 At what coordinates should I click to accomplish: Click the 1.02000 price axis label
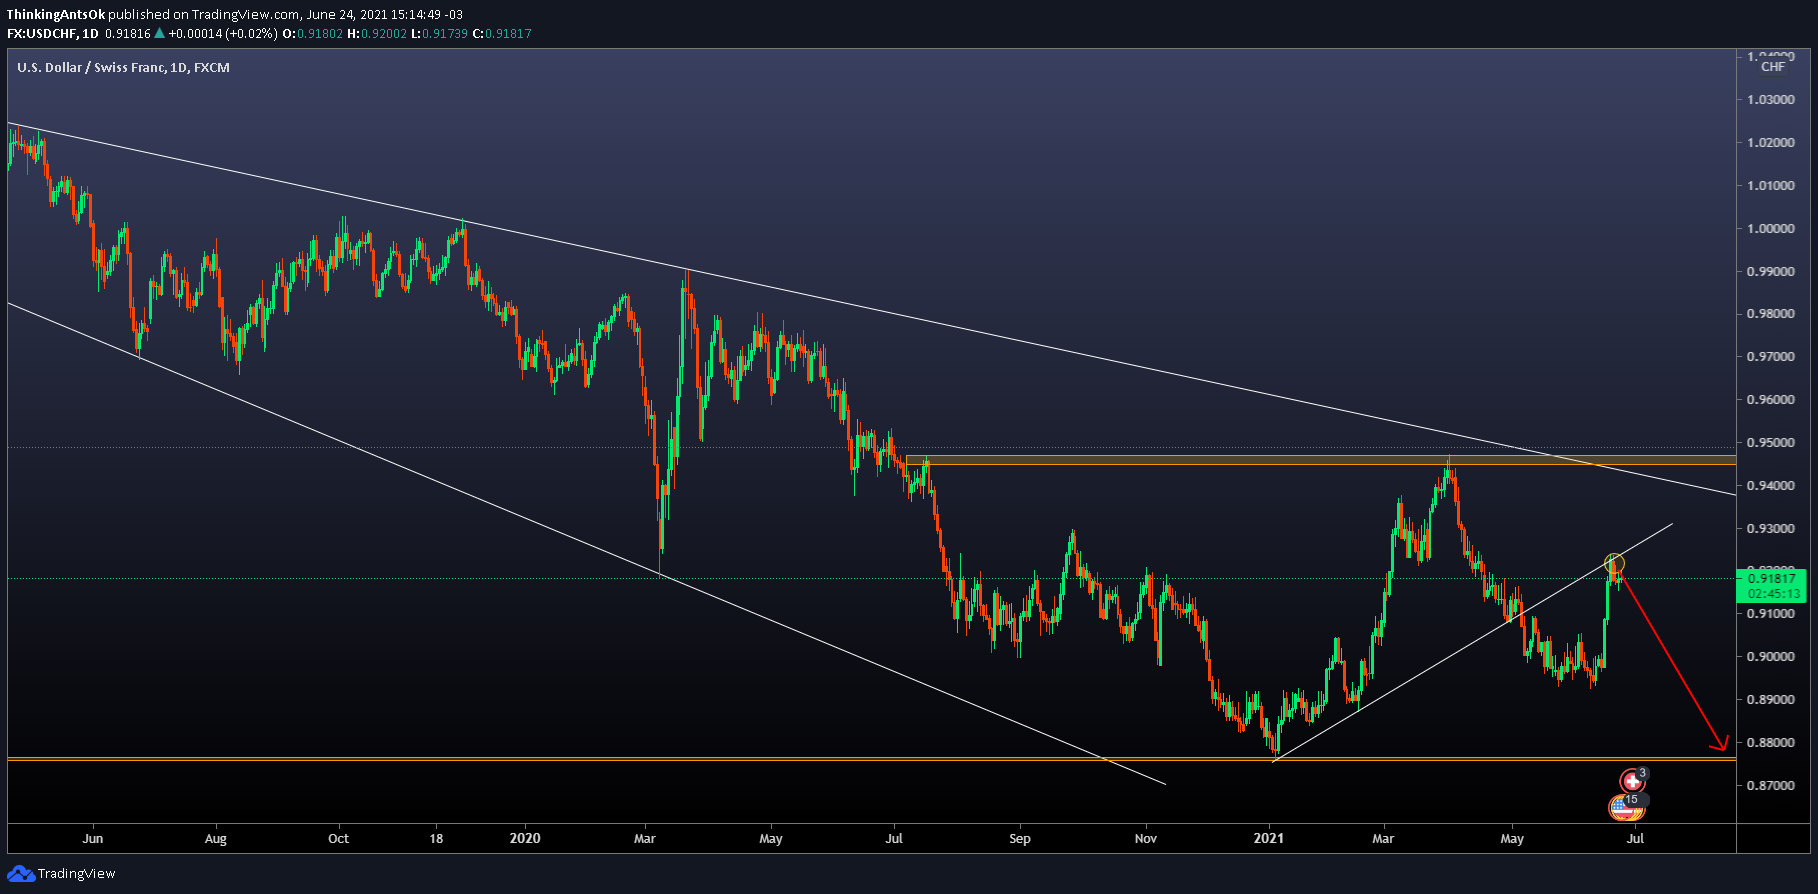[1770, 143]
